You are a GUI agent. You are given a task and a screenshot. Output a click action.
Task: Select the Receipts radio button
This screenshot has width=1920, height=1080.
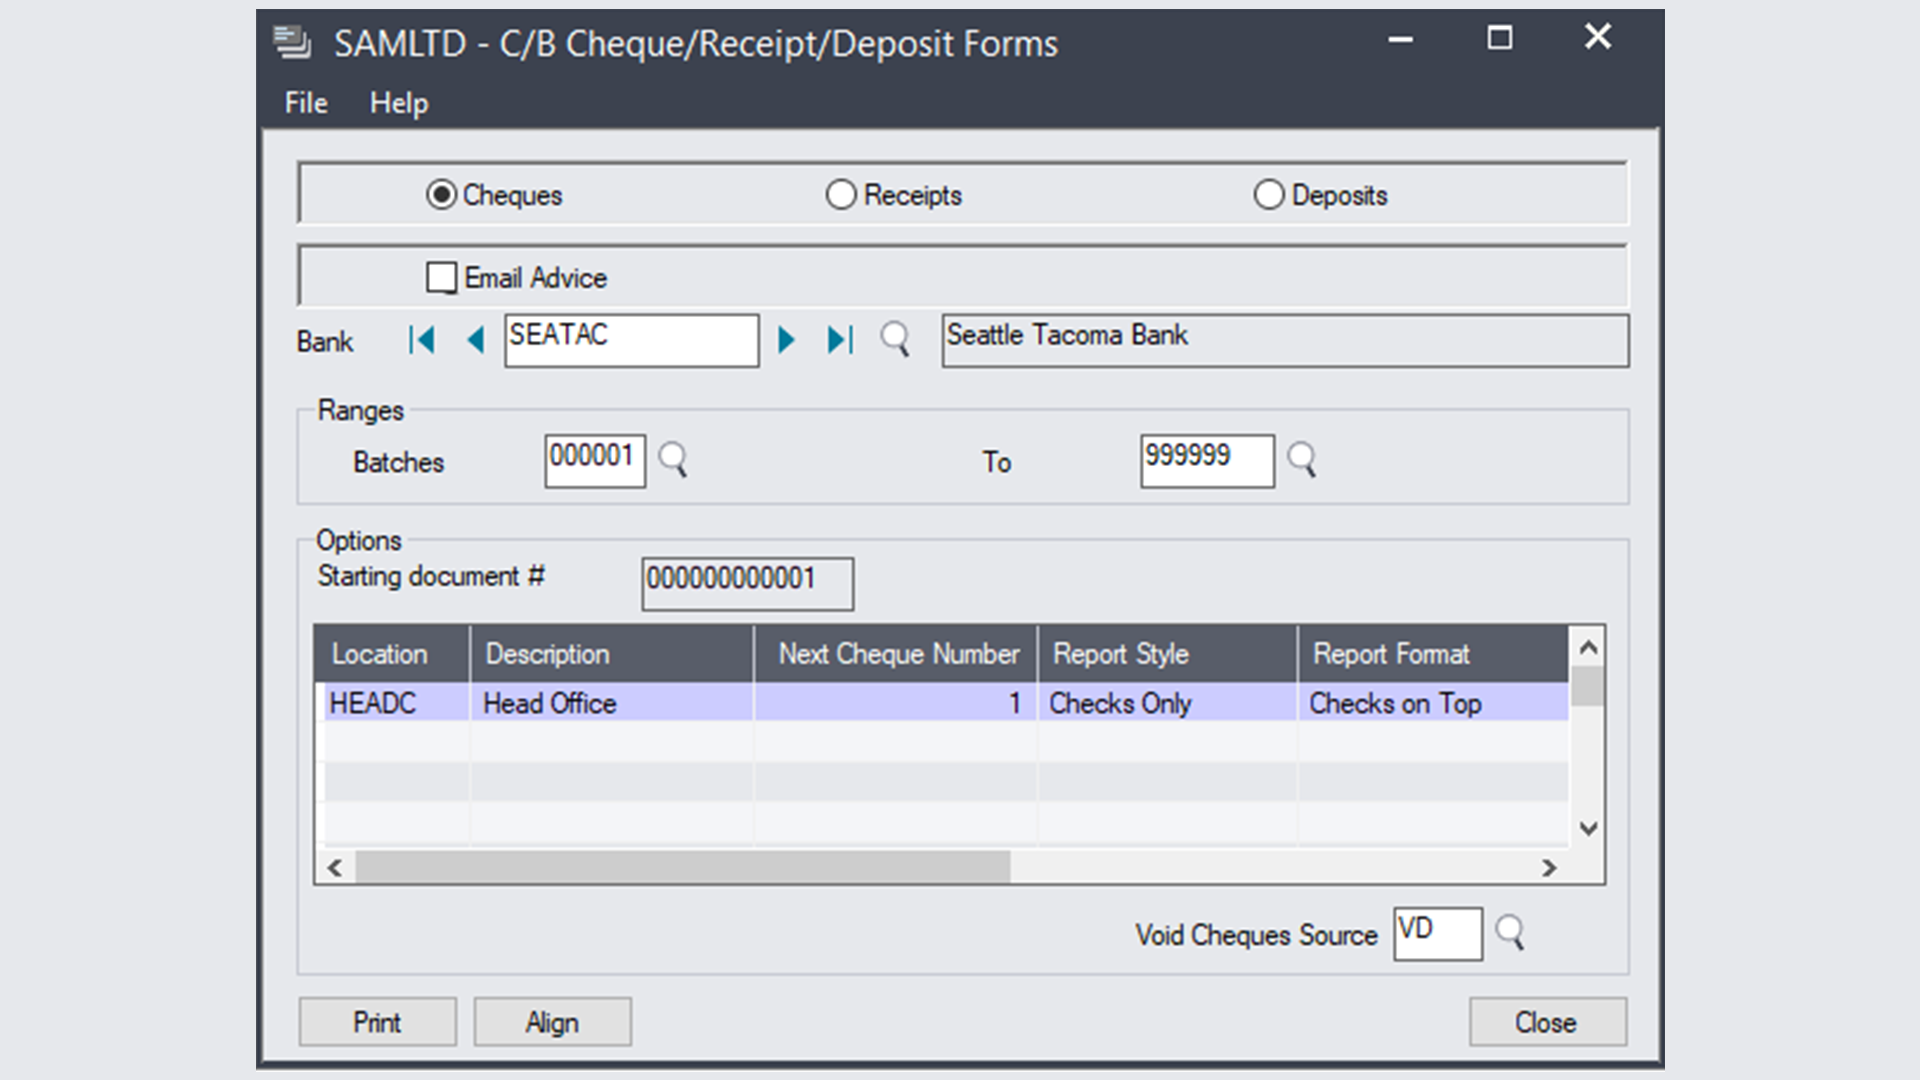[840, 194]
